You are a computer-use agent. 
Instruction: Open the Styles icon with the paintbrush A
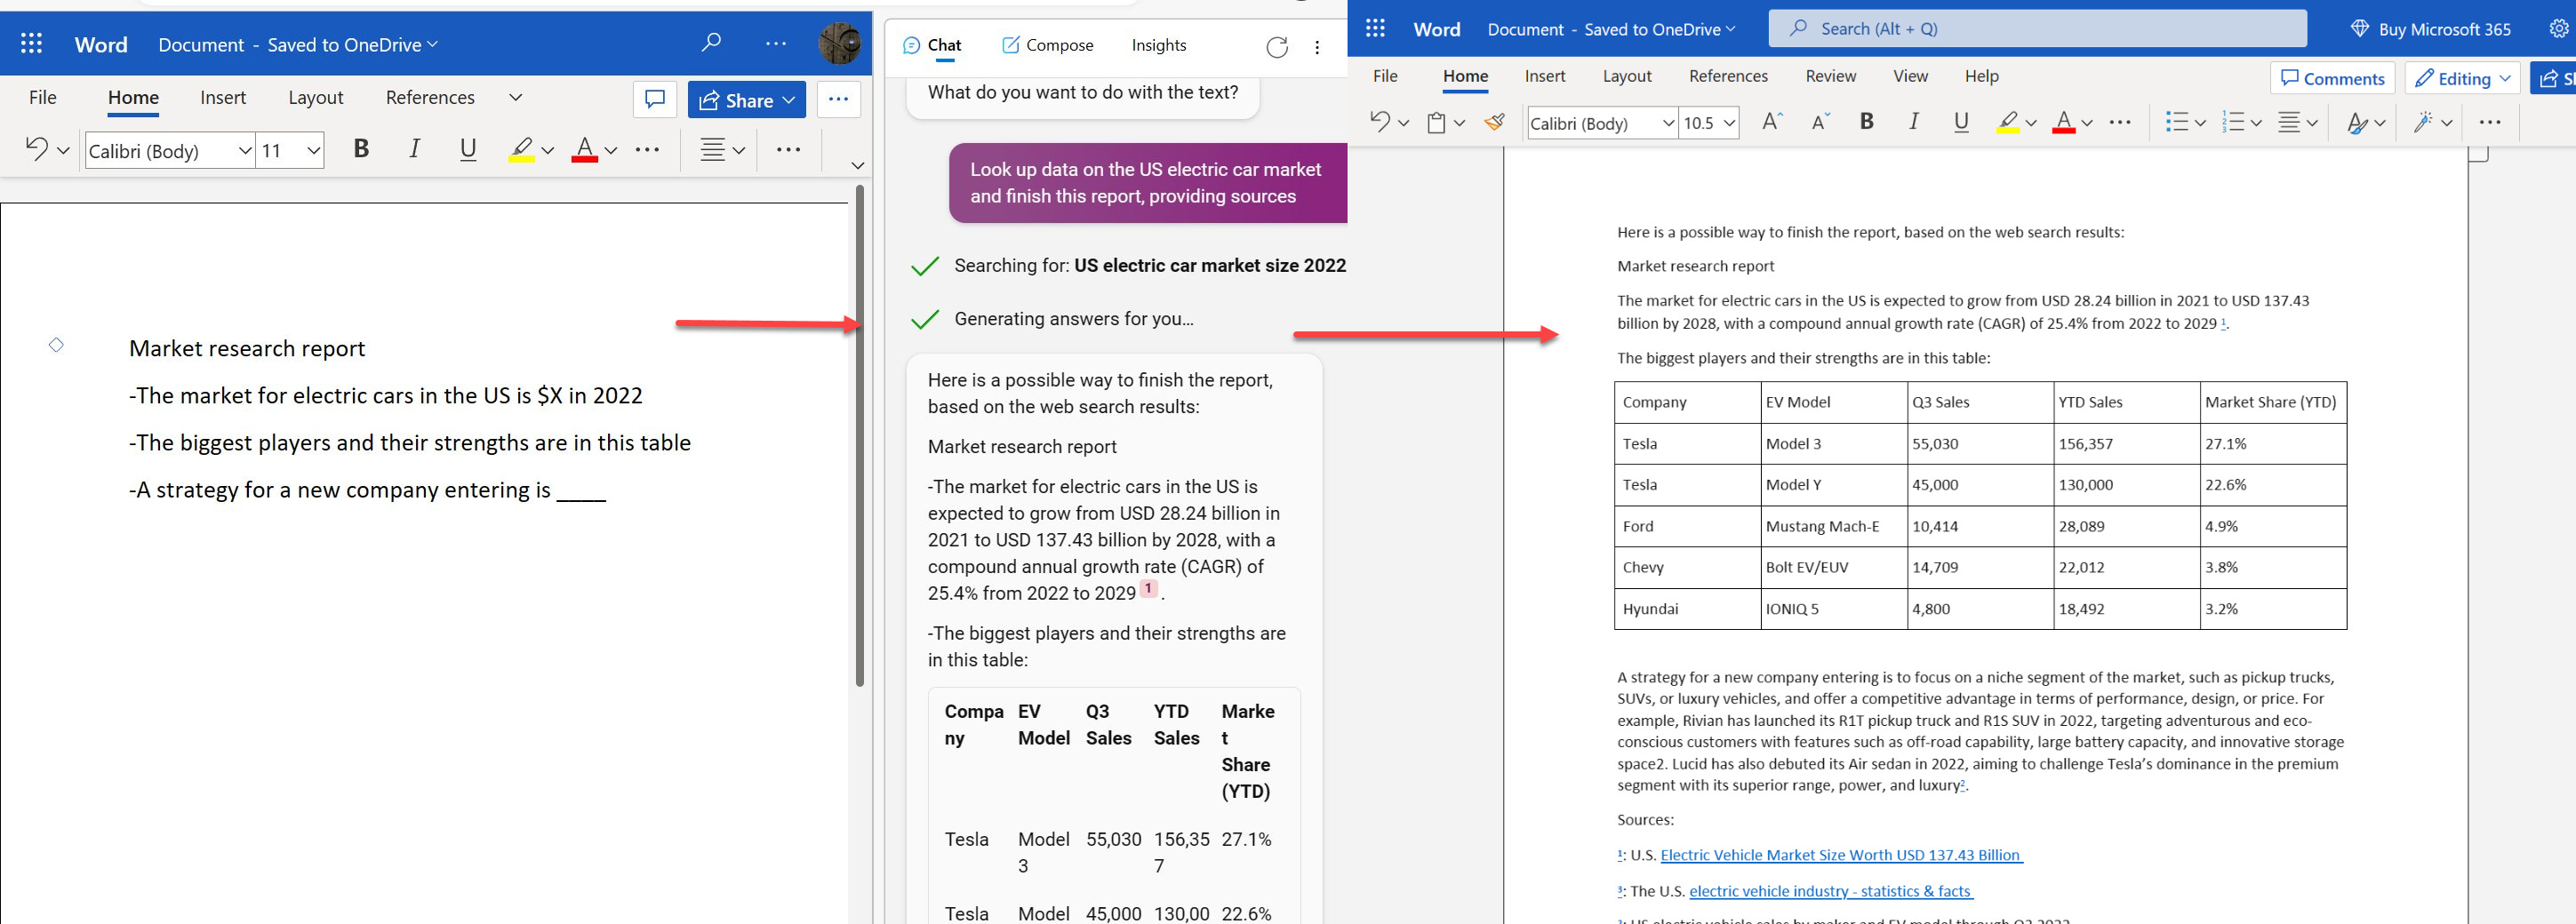click(x=2356, y=122)
